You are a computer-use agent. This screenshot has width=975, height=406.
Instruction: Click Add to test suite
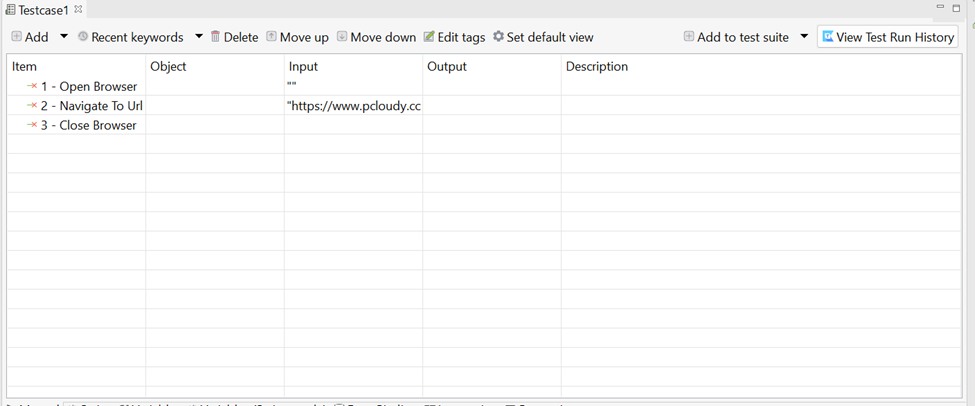736,37
